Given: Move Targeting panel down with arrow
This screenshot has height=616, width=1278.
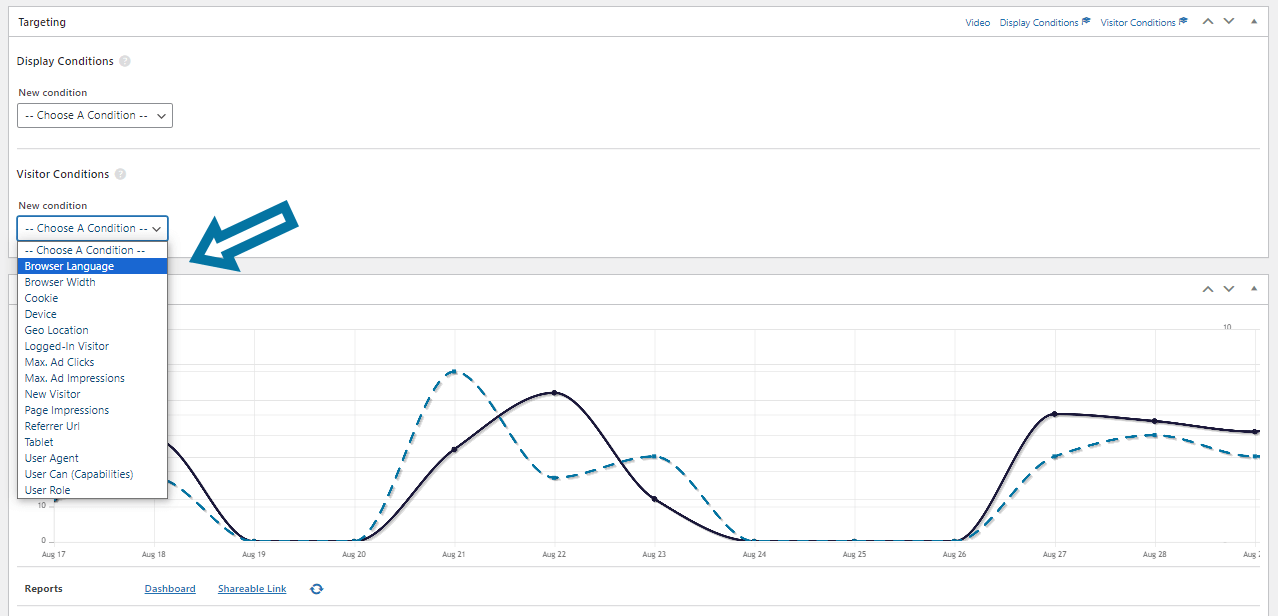Looking at the screenshot, I should 1229,21.
